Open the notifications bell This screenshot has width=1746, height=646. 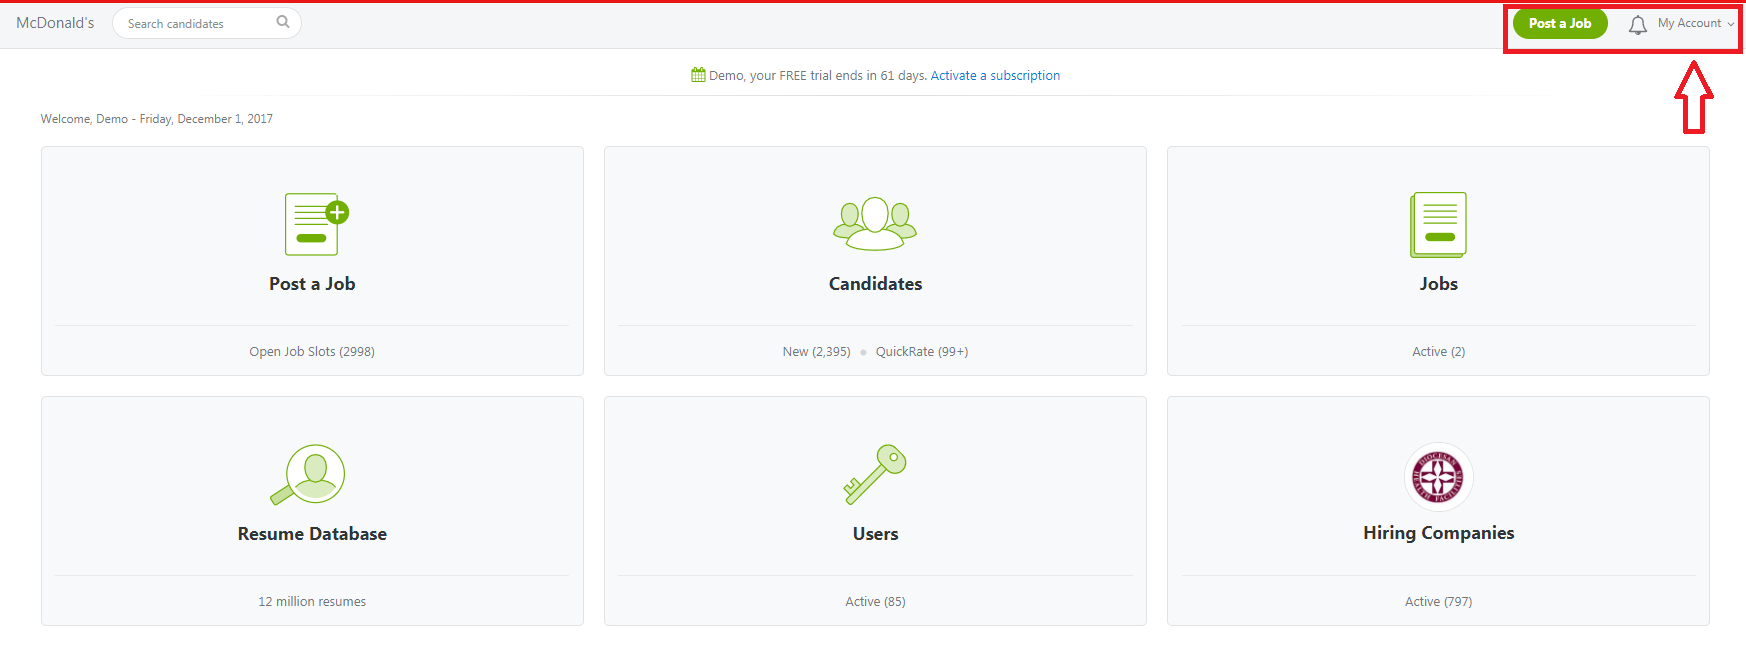tap(1637, 25)
